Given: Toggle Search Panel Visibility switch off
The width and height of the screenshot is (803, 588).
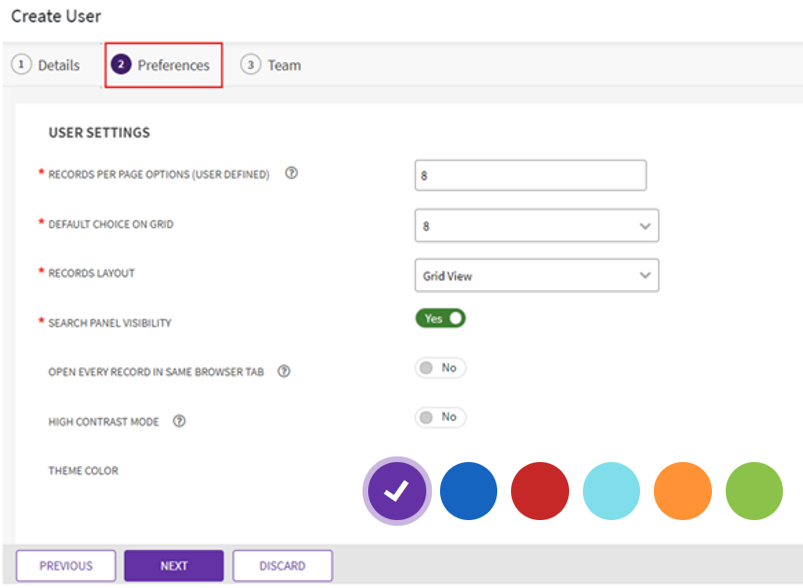Looking at the screenshot, I should click(x=441, y=318).
